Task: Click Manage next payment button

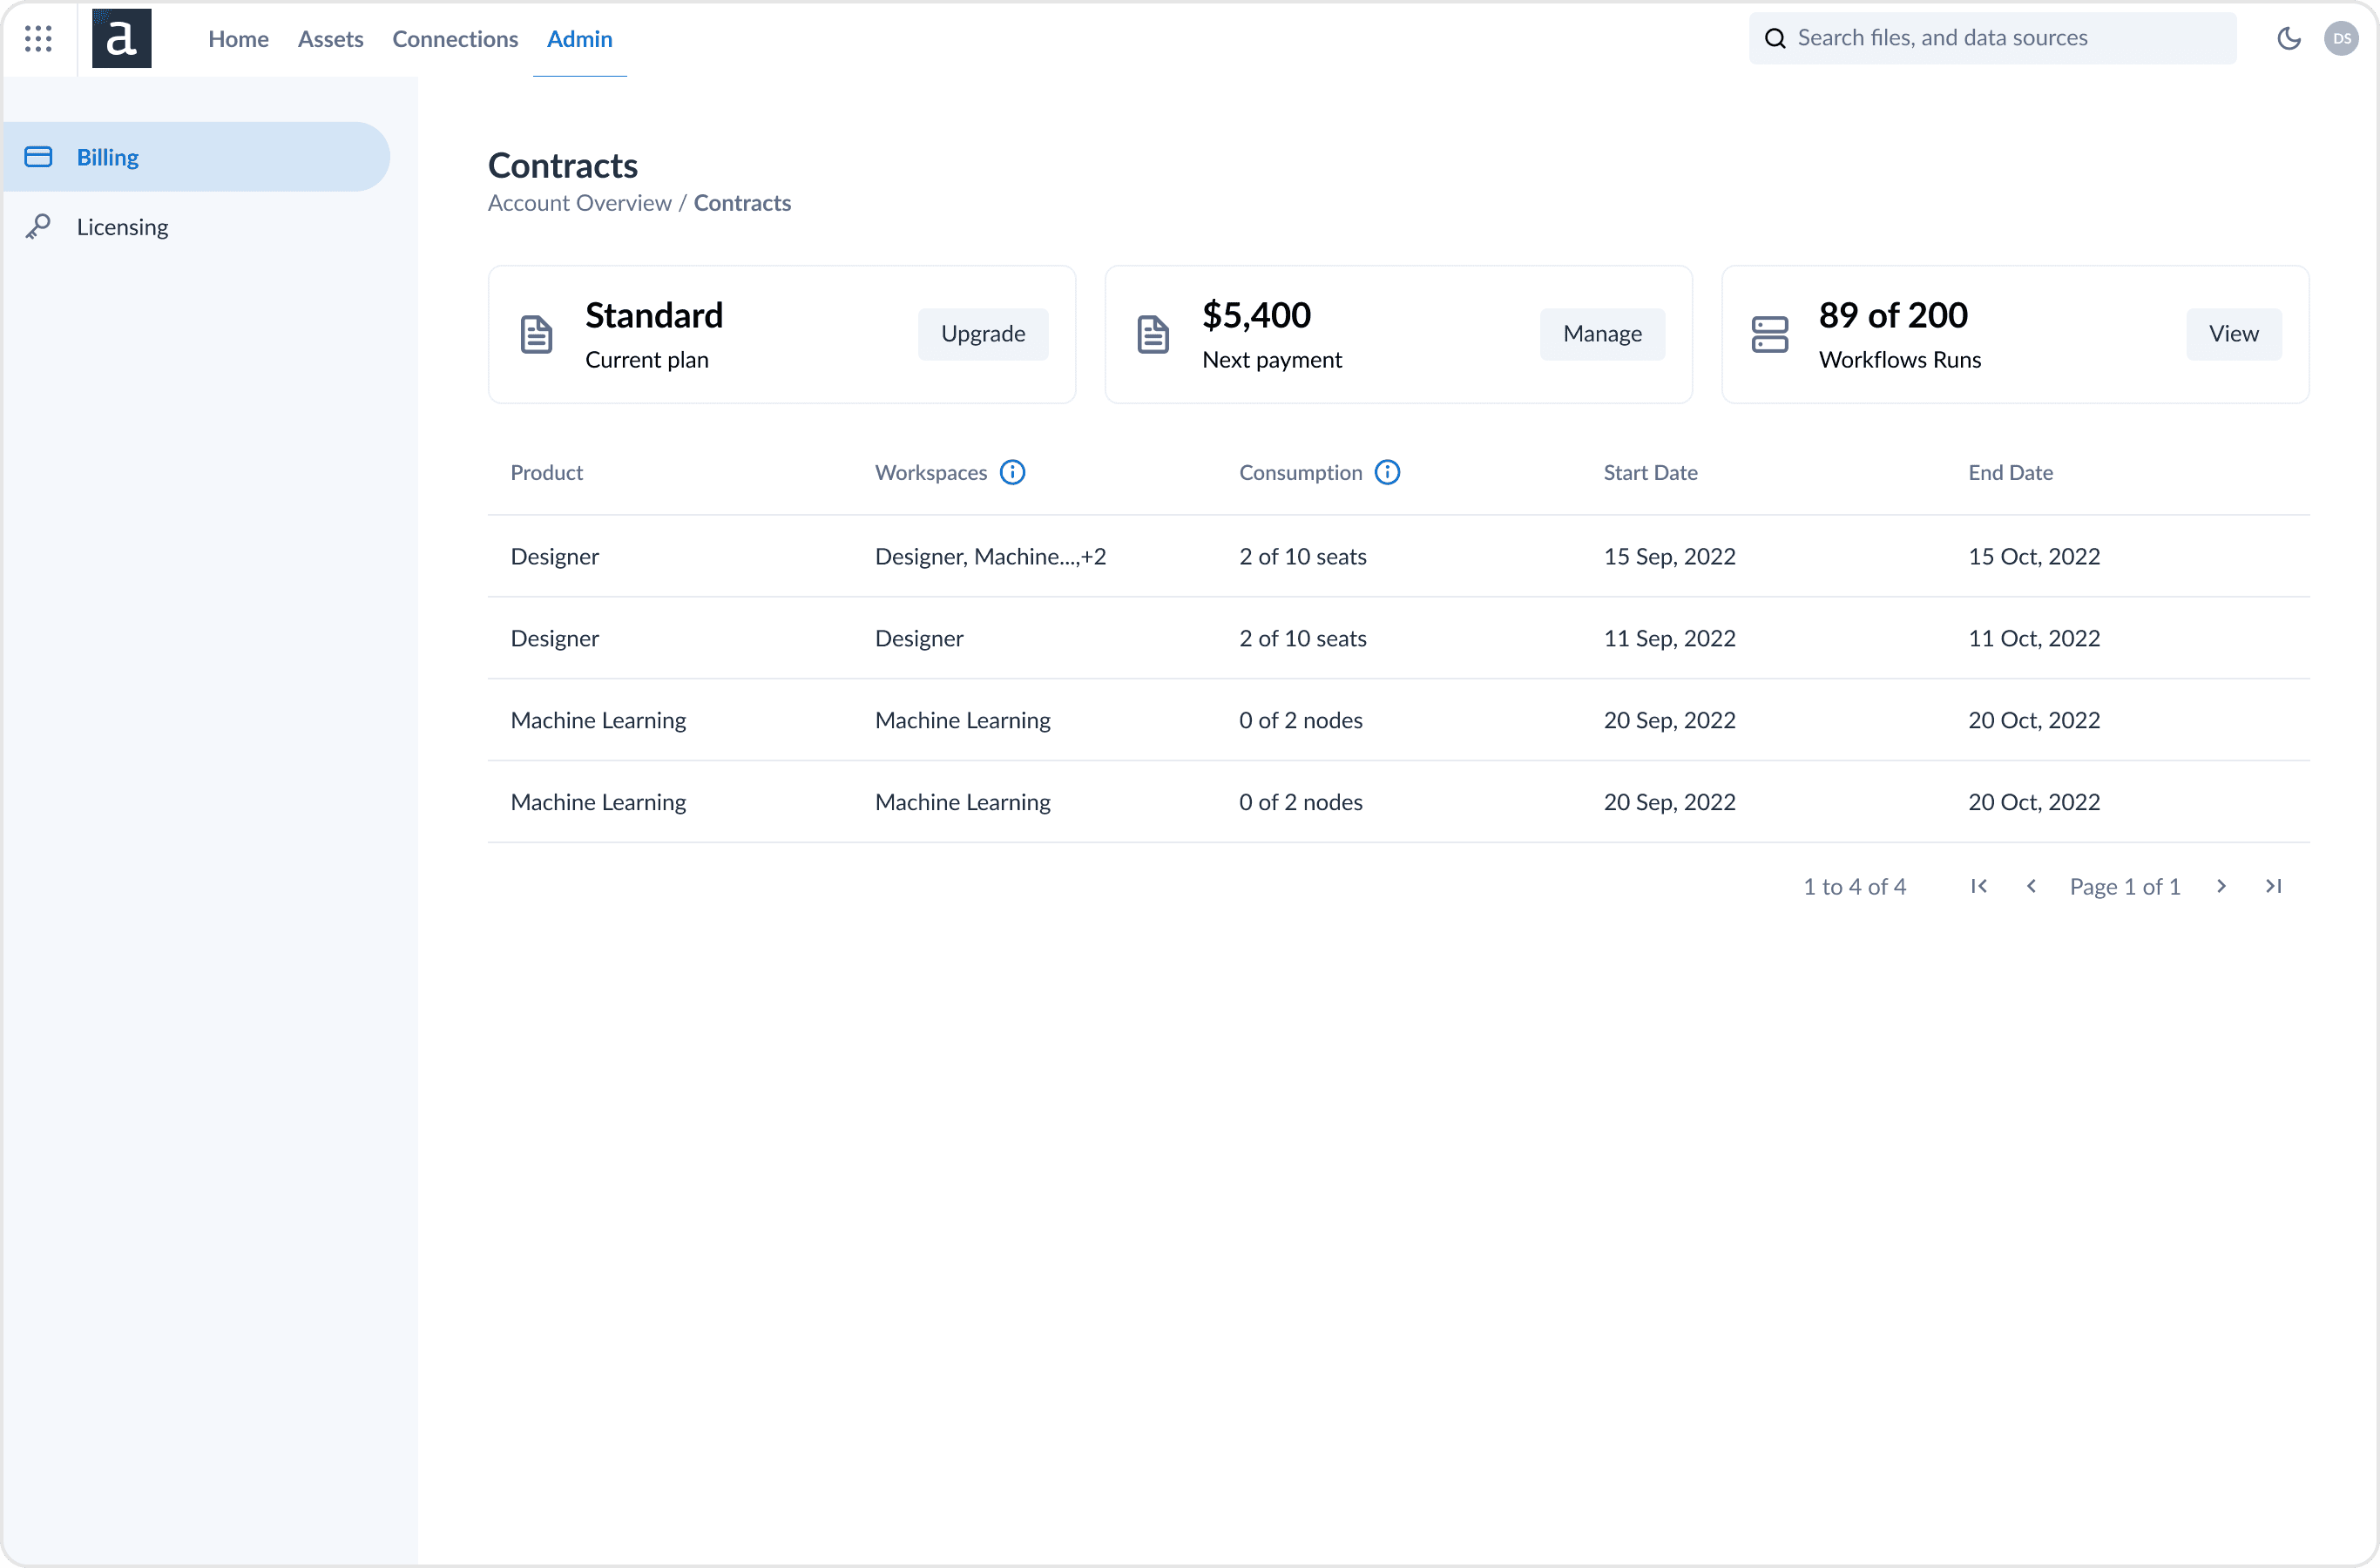Action: pyautogui.click(x=1601, y=334)
